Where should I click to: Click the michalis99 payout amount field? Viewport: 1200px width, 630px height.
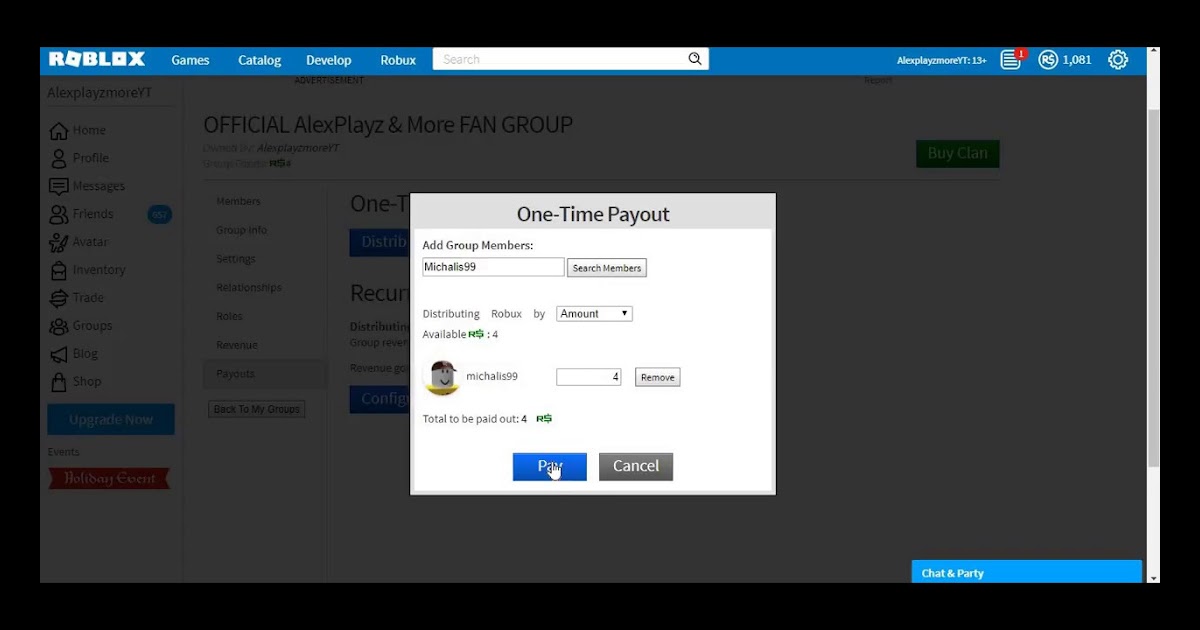click(589, 377)
